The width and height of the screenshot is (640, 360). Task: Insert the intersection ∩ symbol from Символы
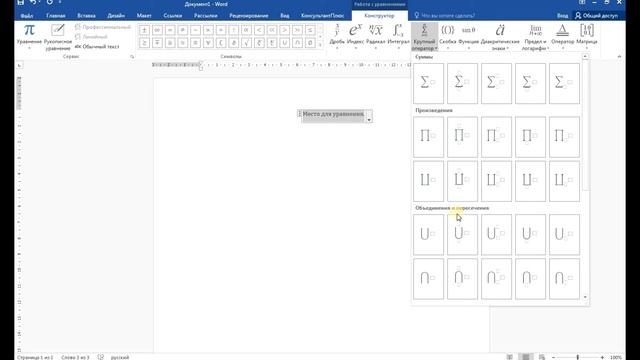coord(298,42)
